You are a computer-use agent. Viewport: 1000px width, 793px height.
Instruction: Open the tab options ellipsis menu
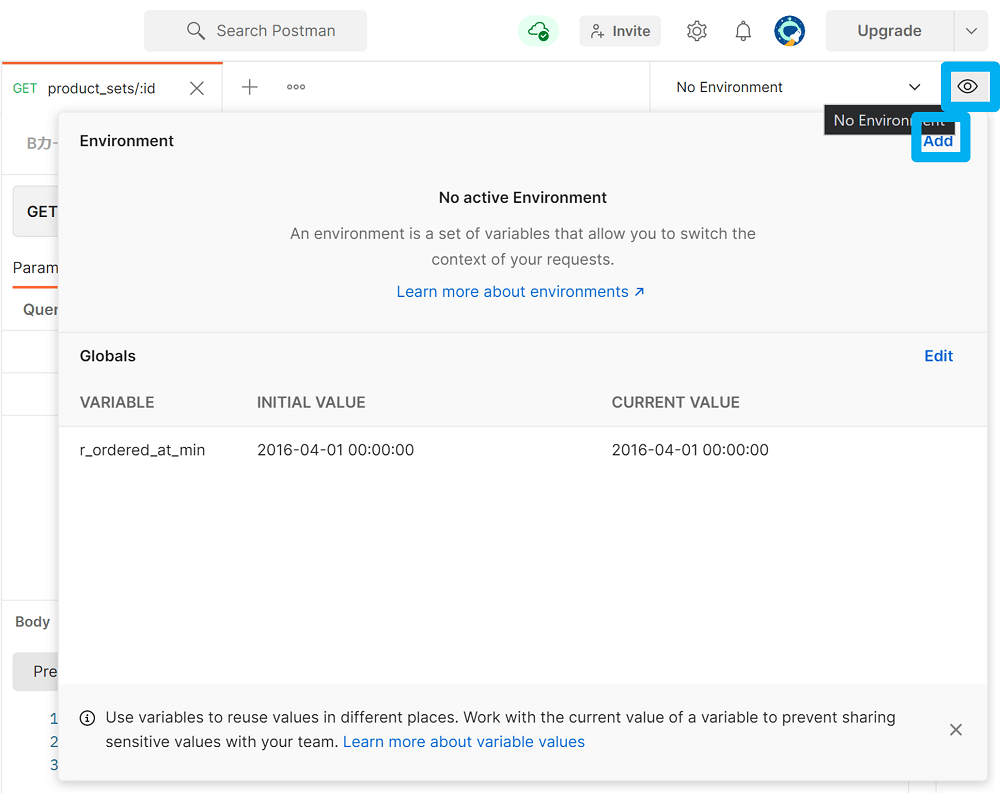pyautogui.click(x=296, y=87)
